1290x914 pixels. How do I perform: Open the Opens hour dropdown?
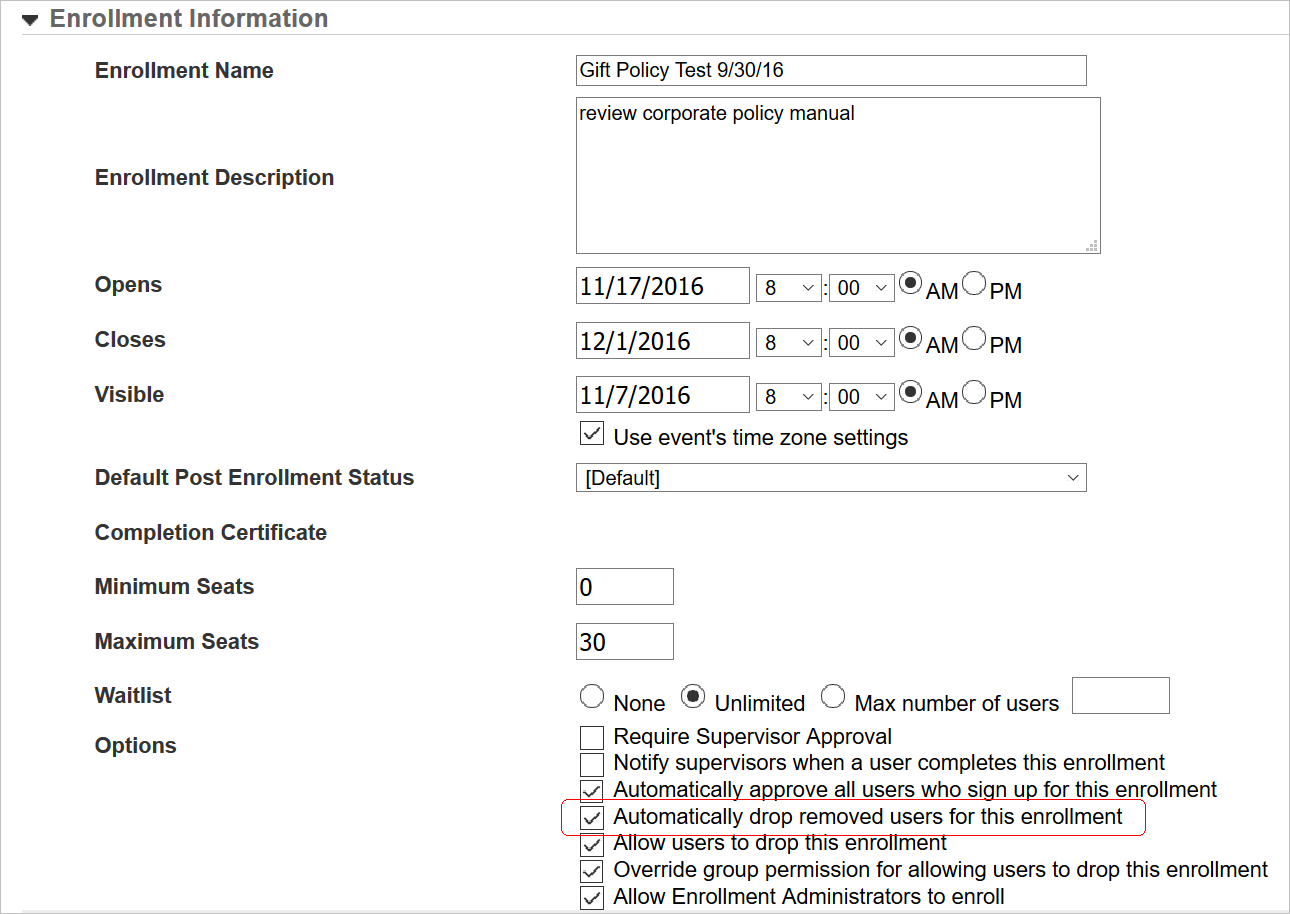(x=788, y=287)
